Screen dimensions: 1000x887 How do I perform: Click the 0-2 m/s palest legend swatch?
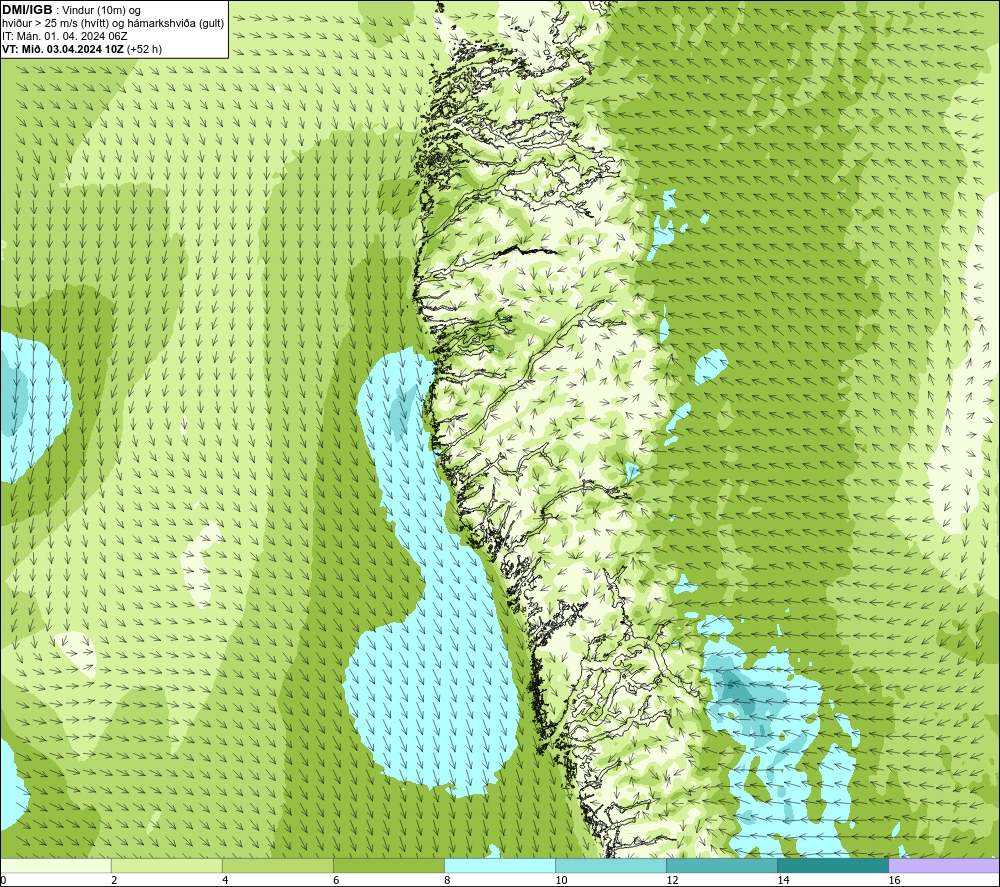coord(55,866)
